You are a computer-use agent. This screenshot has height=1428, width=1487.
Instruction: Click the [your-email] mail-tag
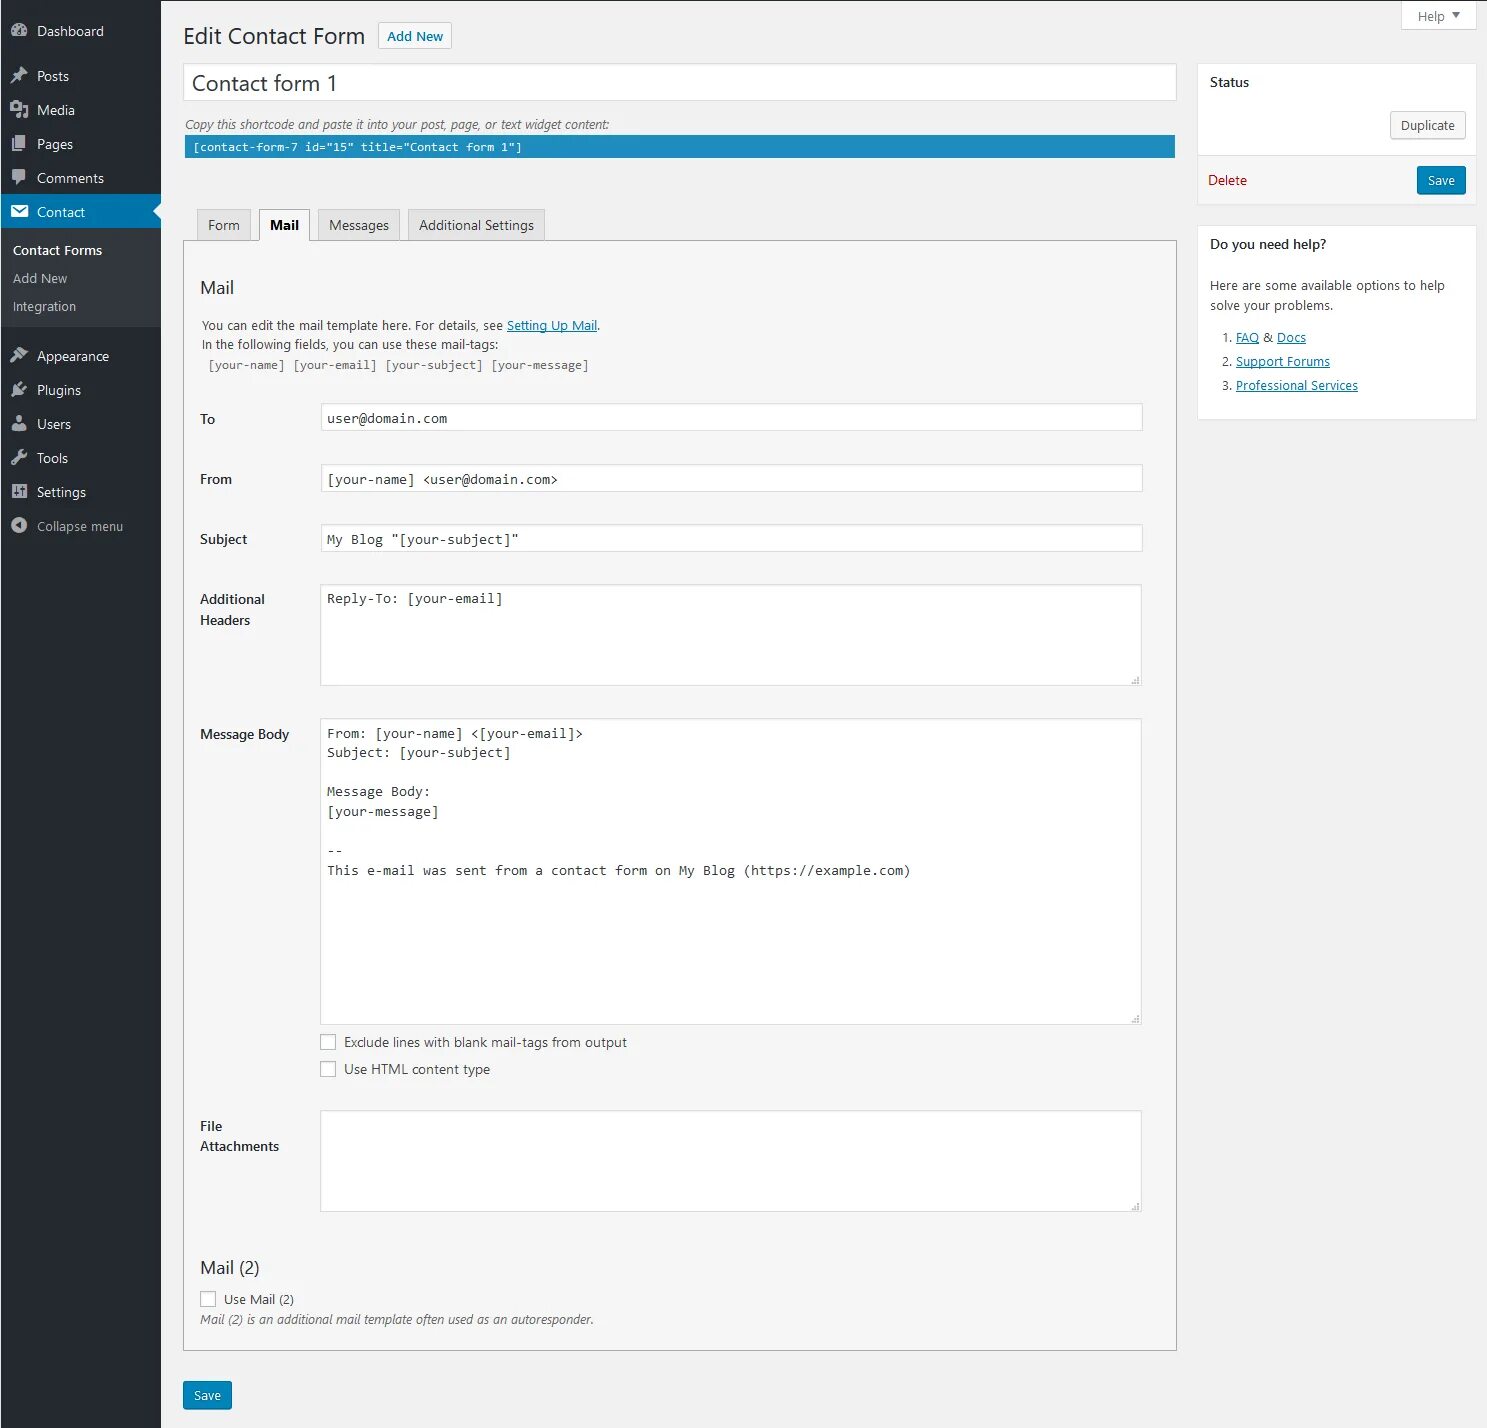tap(335, 365)
